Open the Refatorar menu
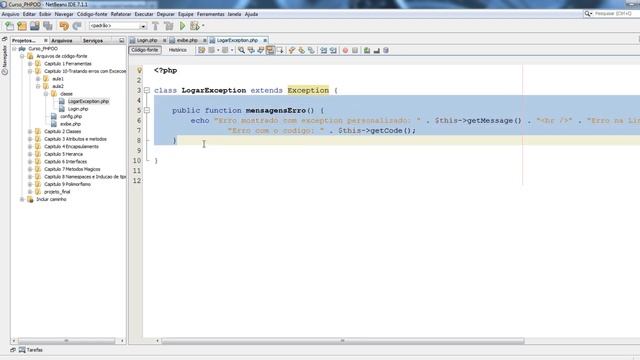 coord(121,14)
